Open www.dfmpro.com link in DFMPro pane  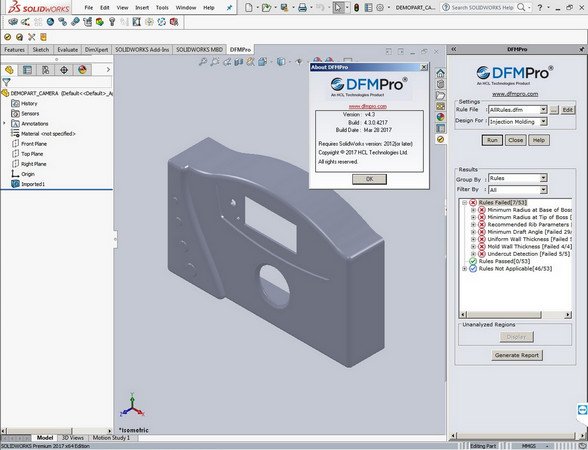515,94
